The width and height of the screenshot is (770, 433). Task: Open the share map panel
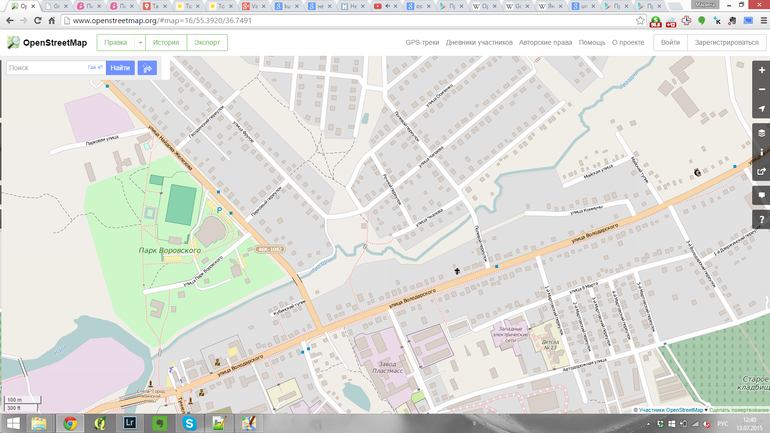point(761,171)
